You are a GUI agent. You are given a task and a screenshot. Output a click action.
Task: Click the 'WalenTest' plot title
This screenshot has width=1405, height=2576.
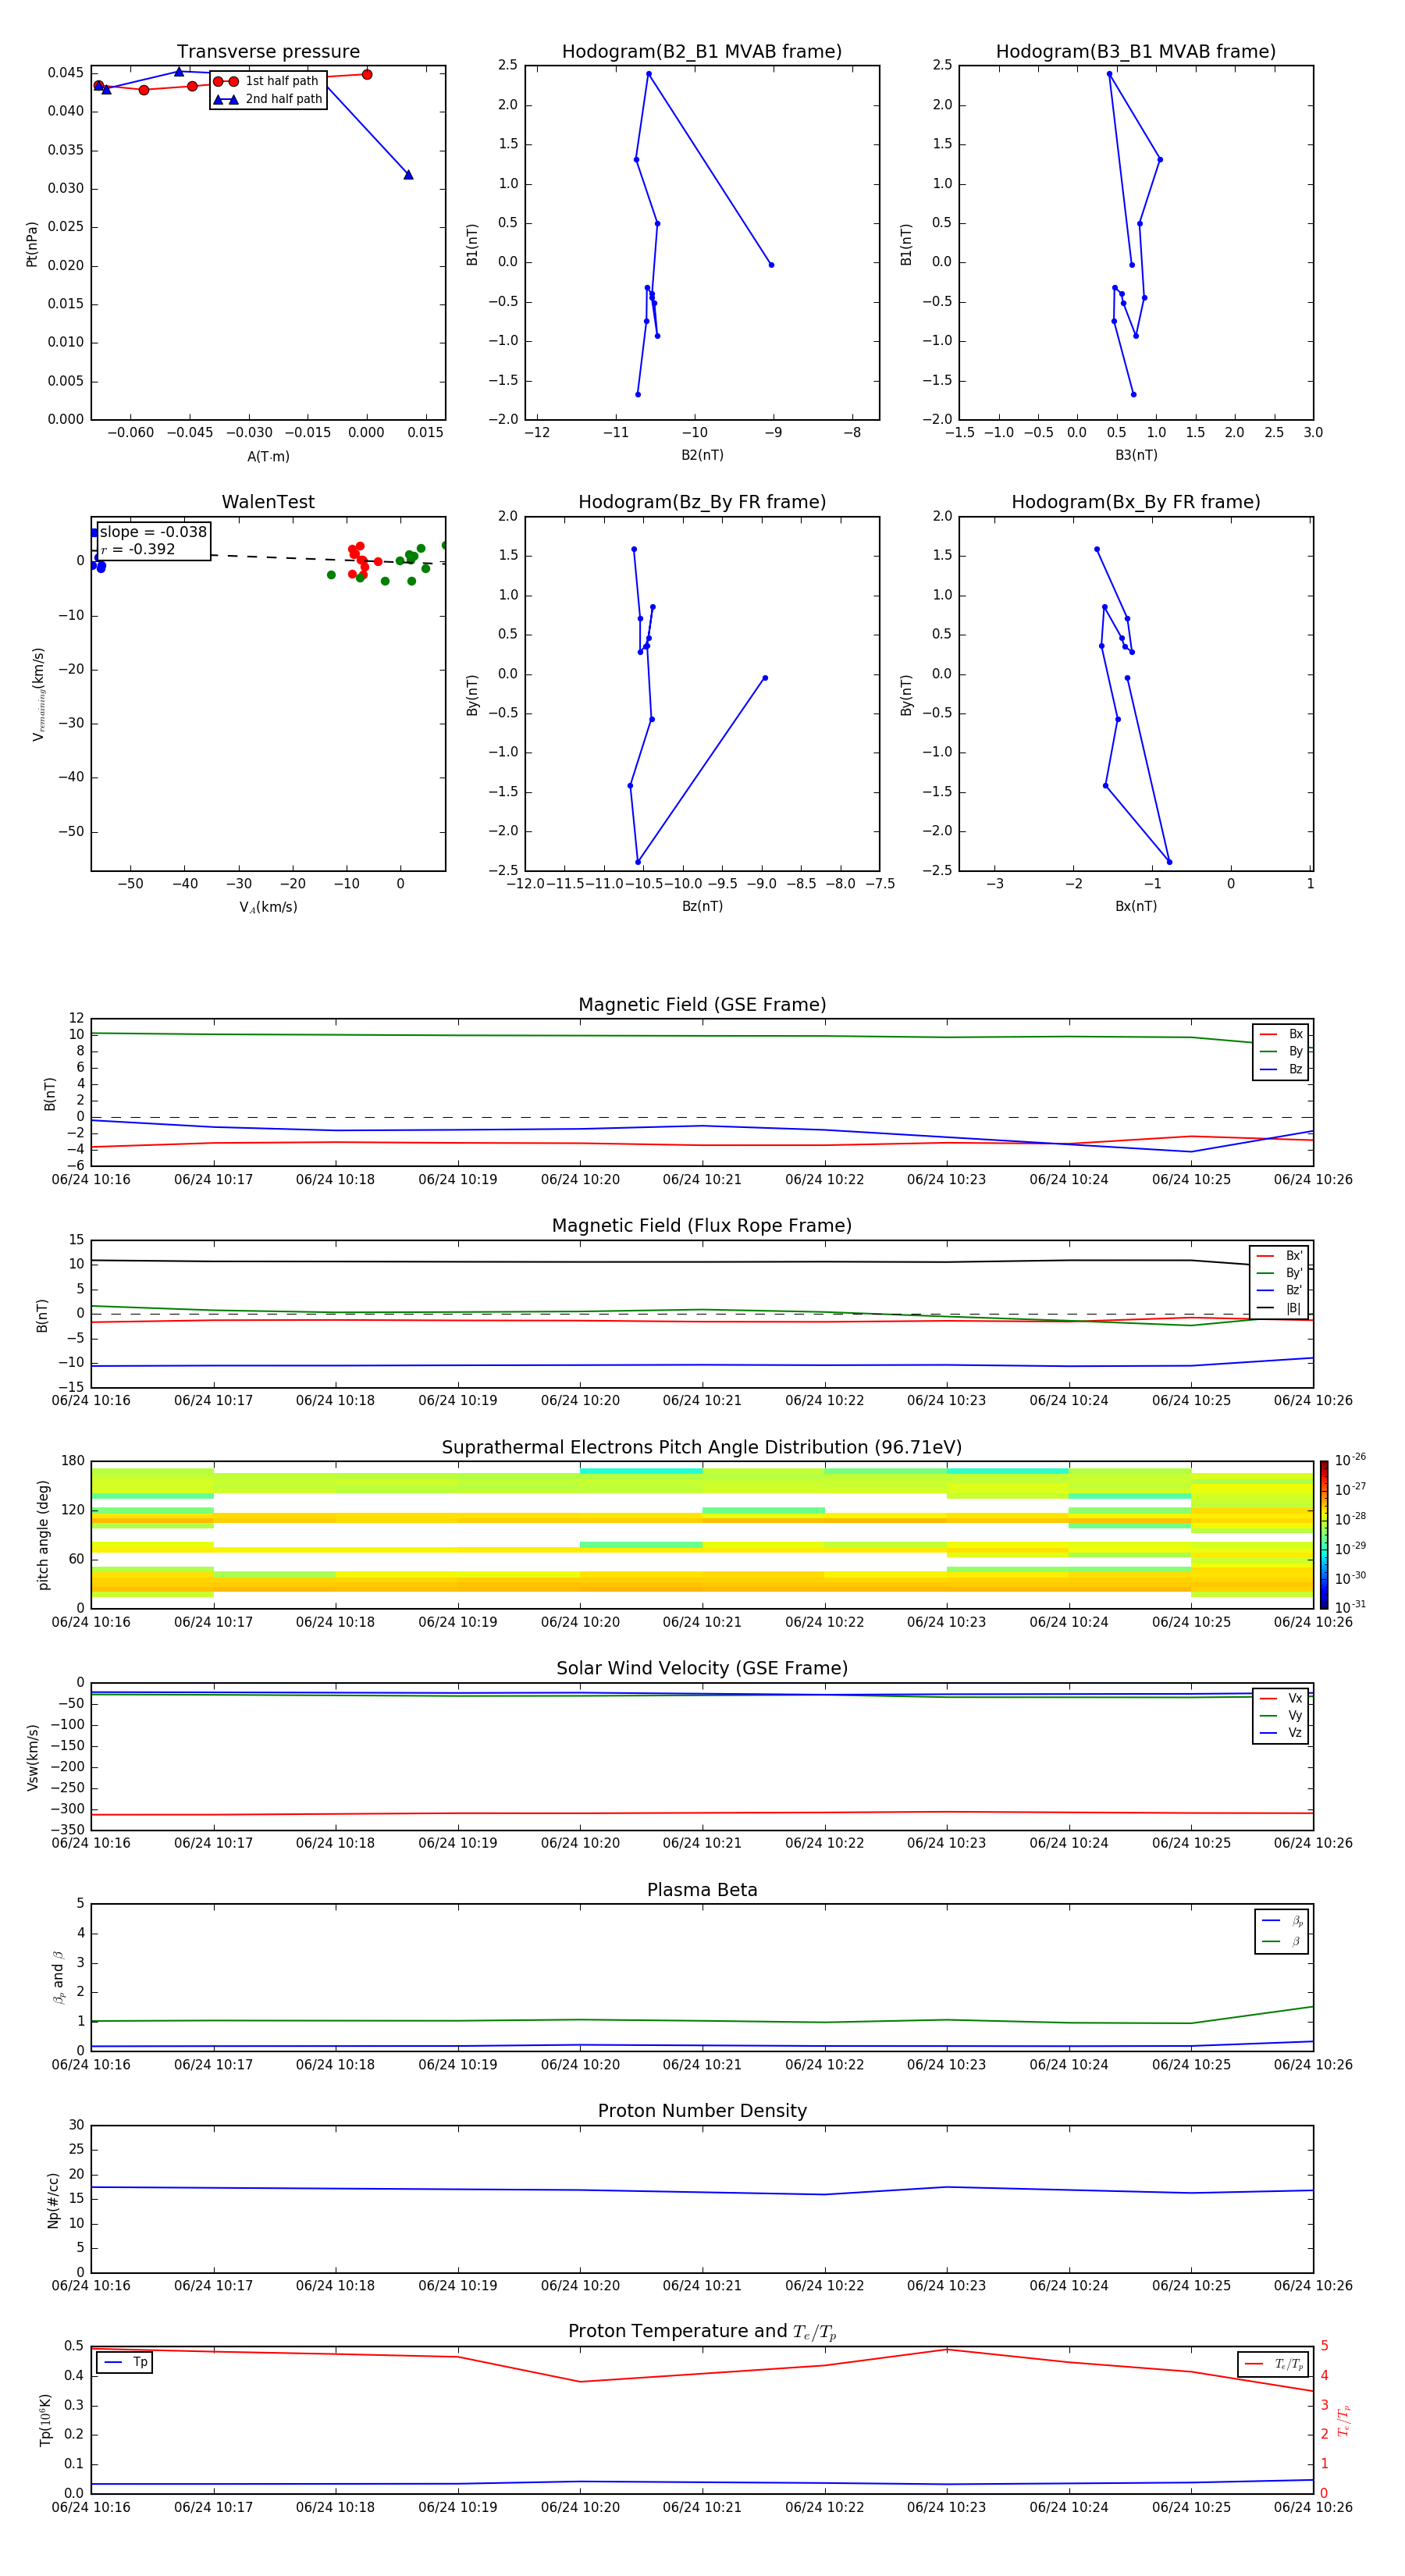[x=268, y=502]
